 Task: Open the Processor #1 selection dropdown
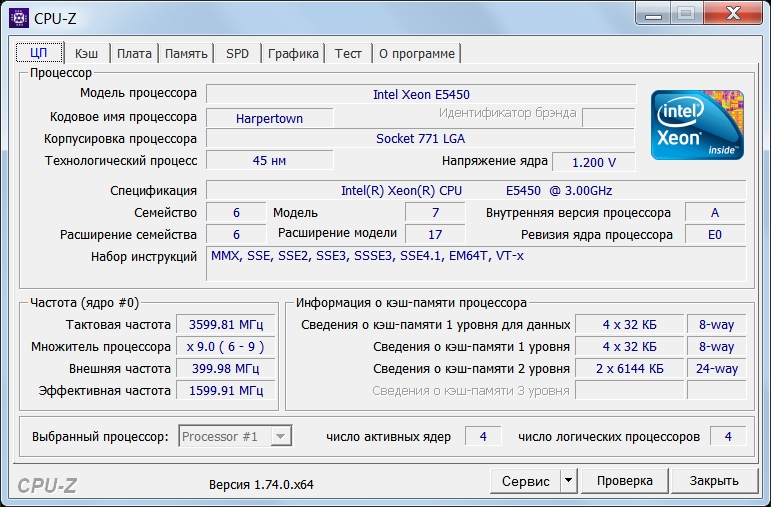coord(235,436)
